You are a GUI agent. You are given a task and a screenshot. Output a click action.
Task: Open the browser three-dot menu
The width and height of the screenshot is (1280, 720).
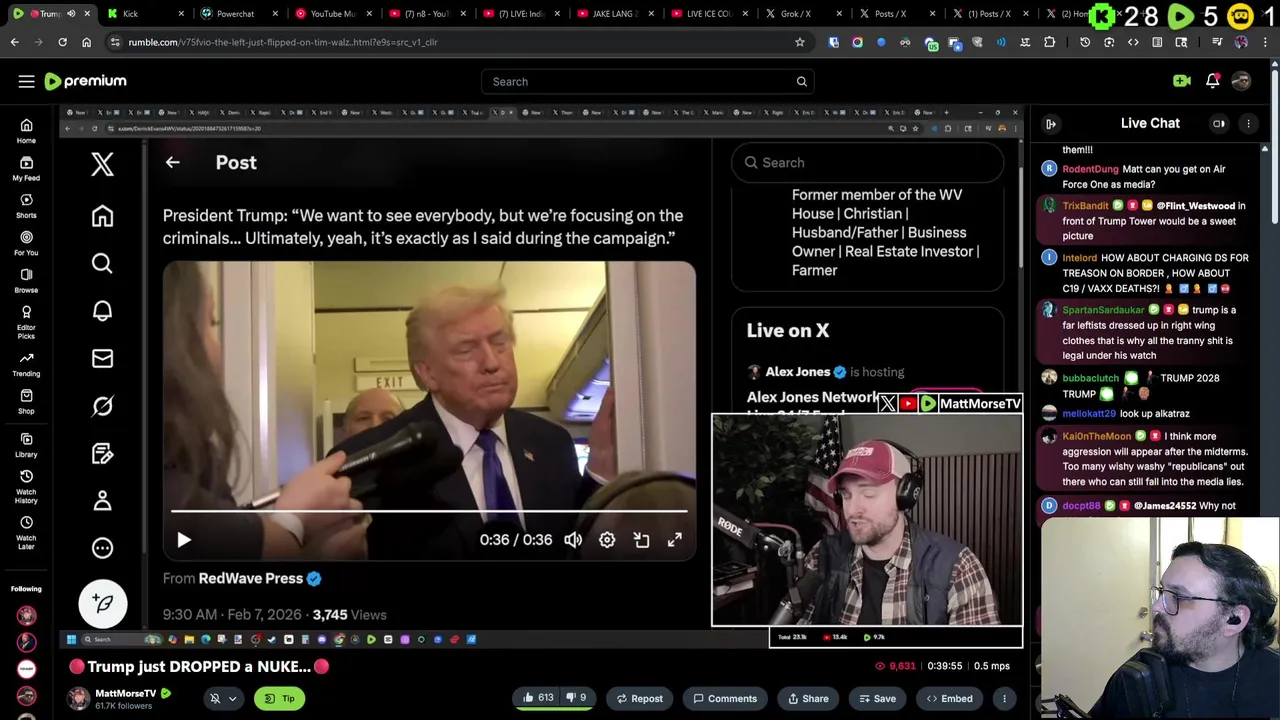pyautogui.click(x=1266, y=42)
